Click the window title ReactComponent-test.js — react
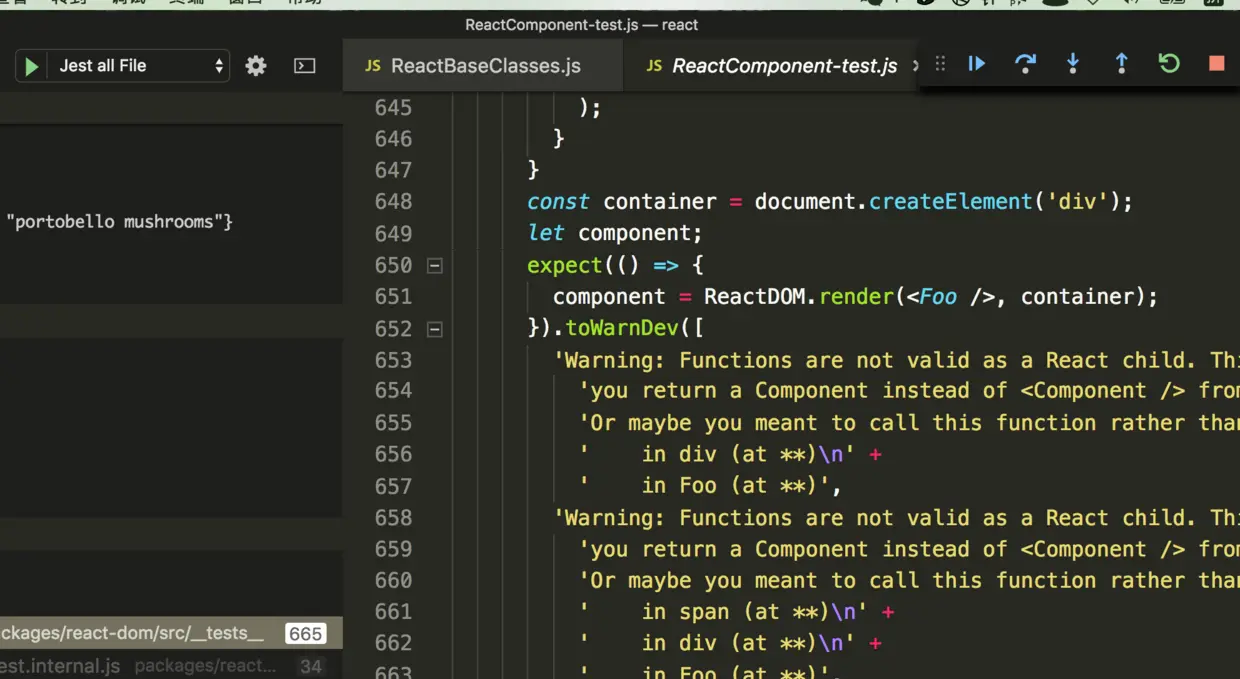This screenshot has height=679, width=1240. point(581,24)
